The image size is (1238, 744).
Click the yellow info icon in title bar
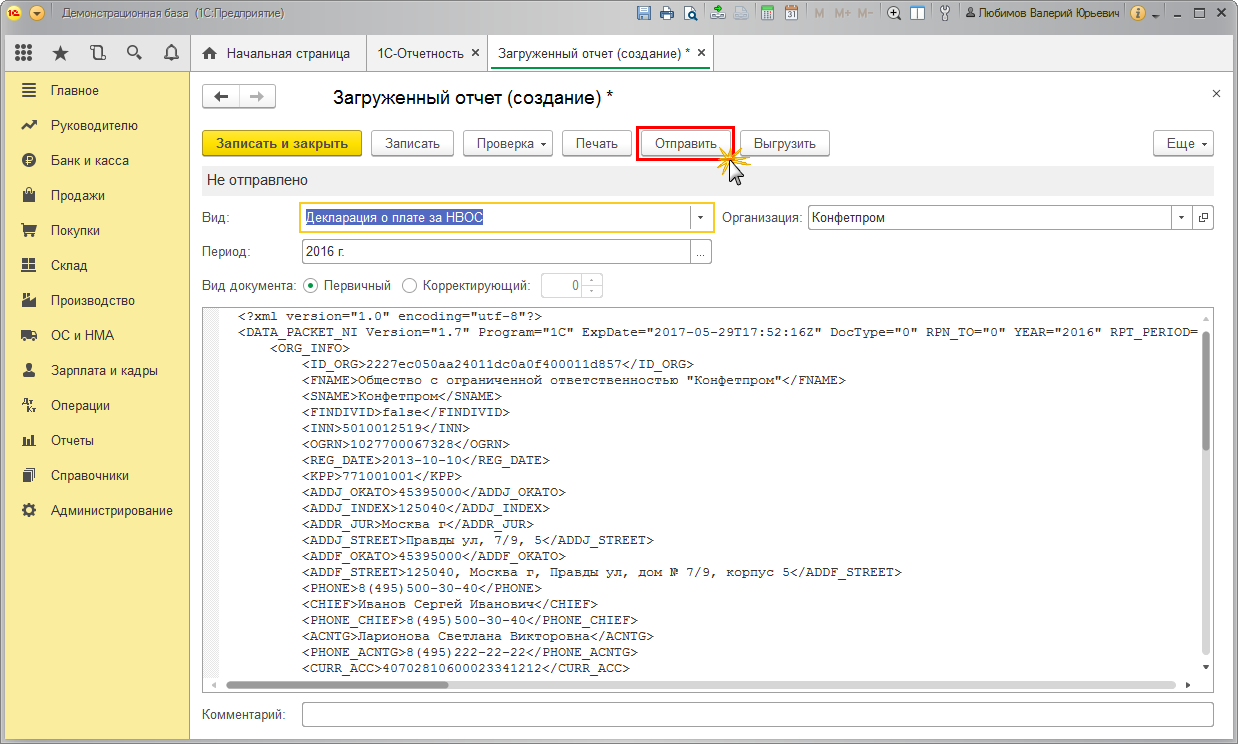(x=1138, y=14)
